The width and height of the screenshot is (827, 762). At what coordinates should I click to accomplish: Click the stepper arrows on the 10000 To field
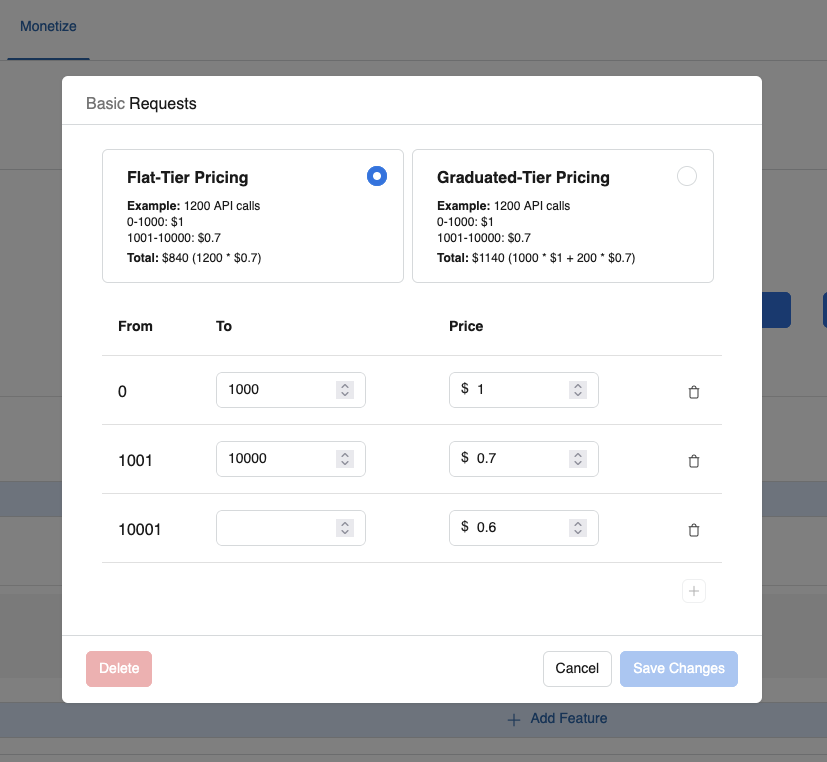coord(345,459)
